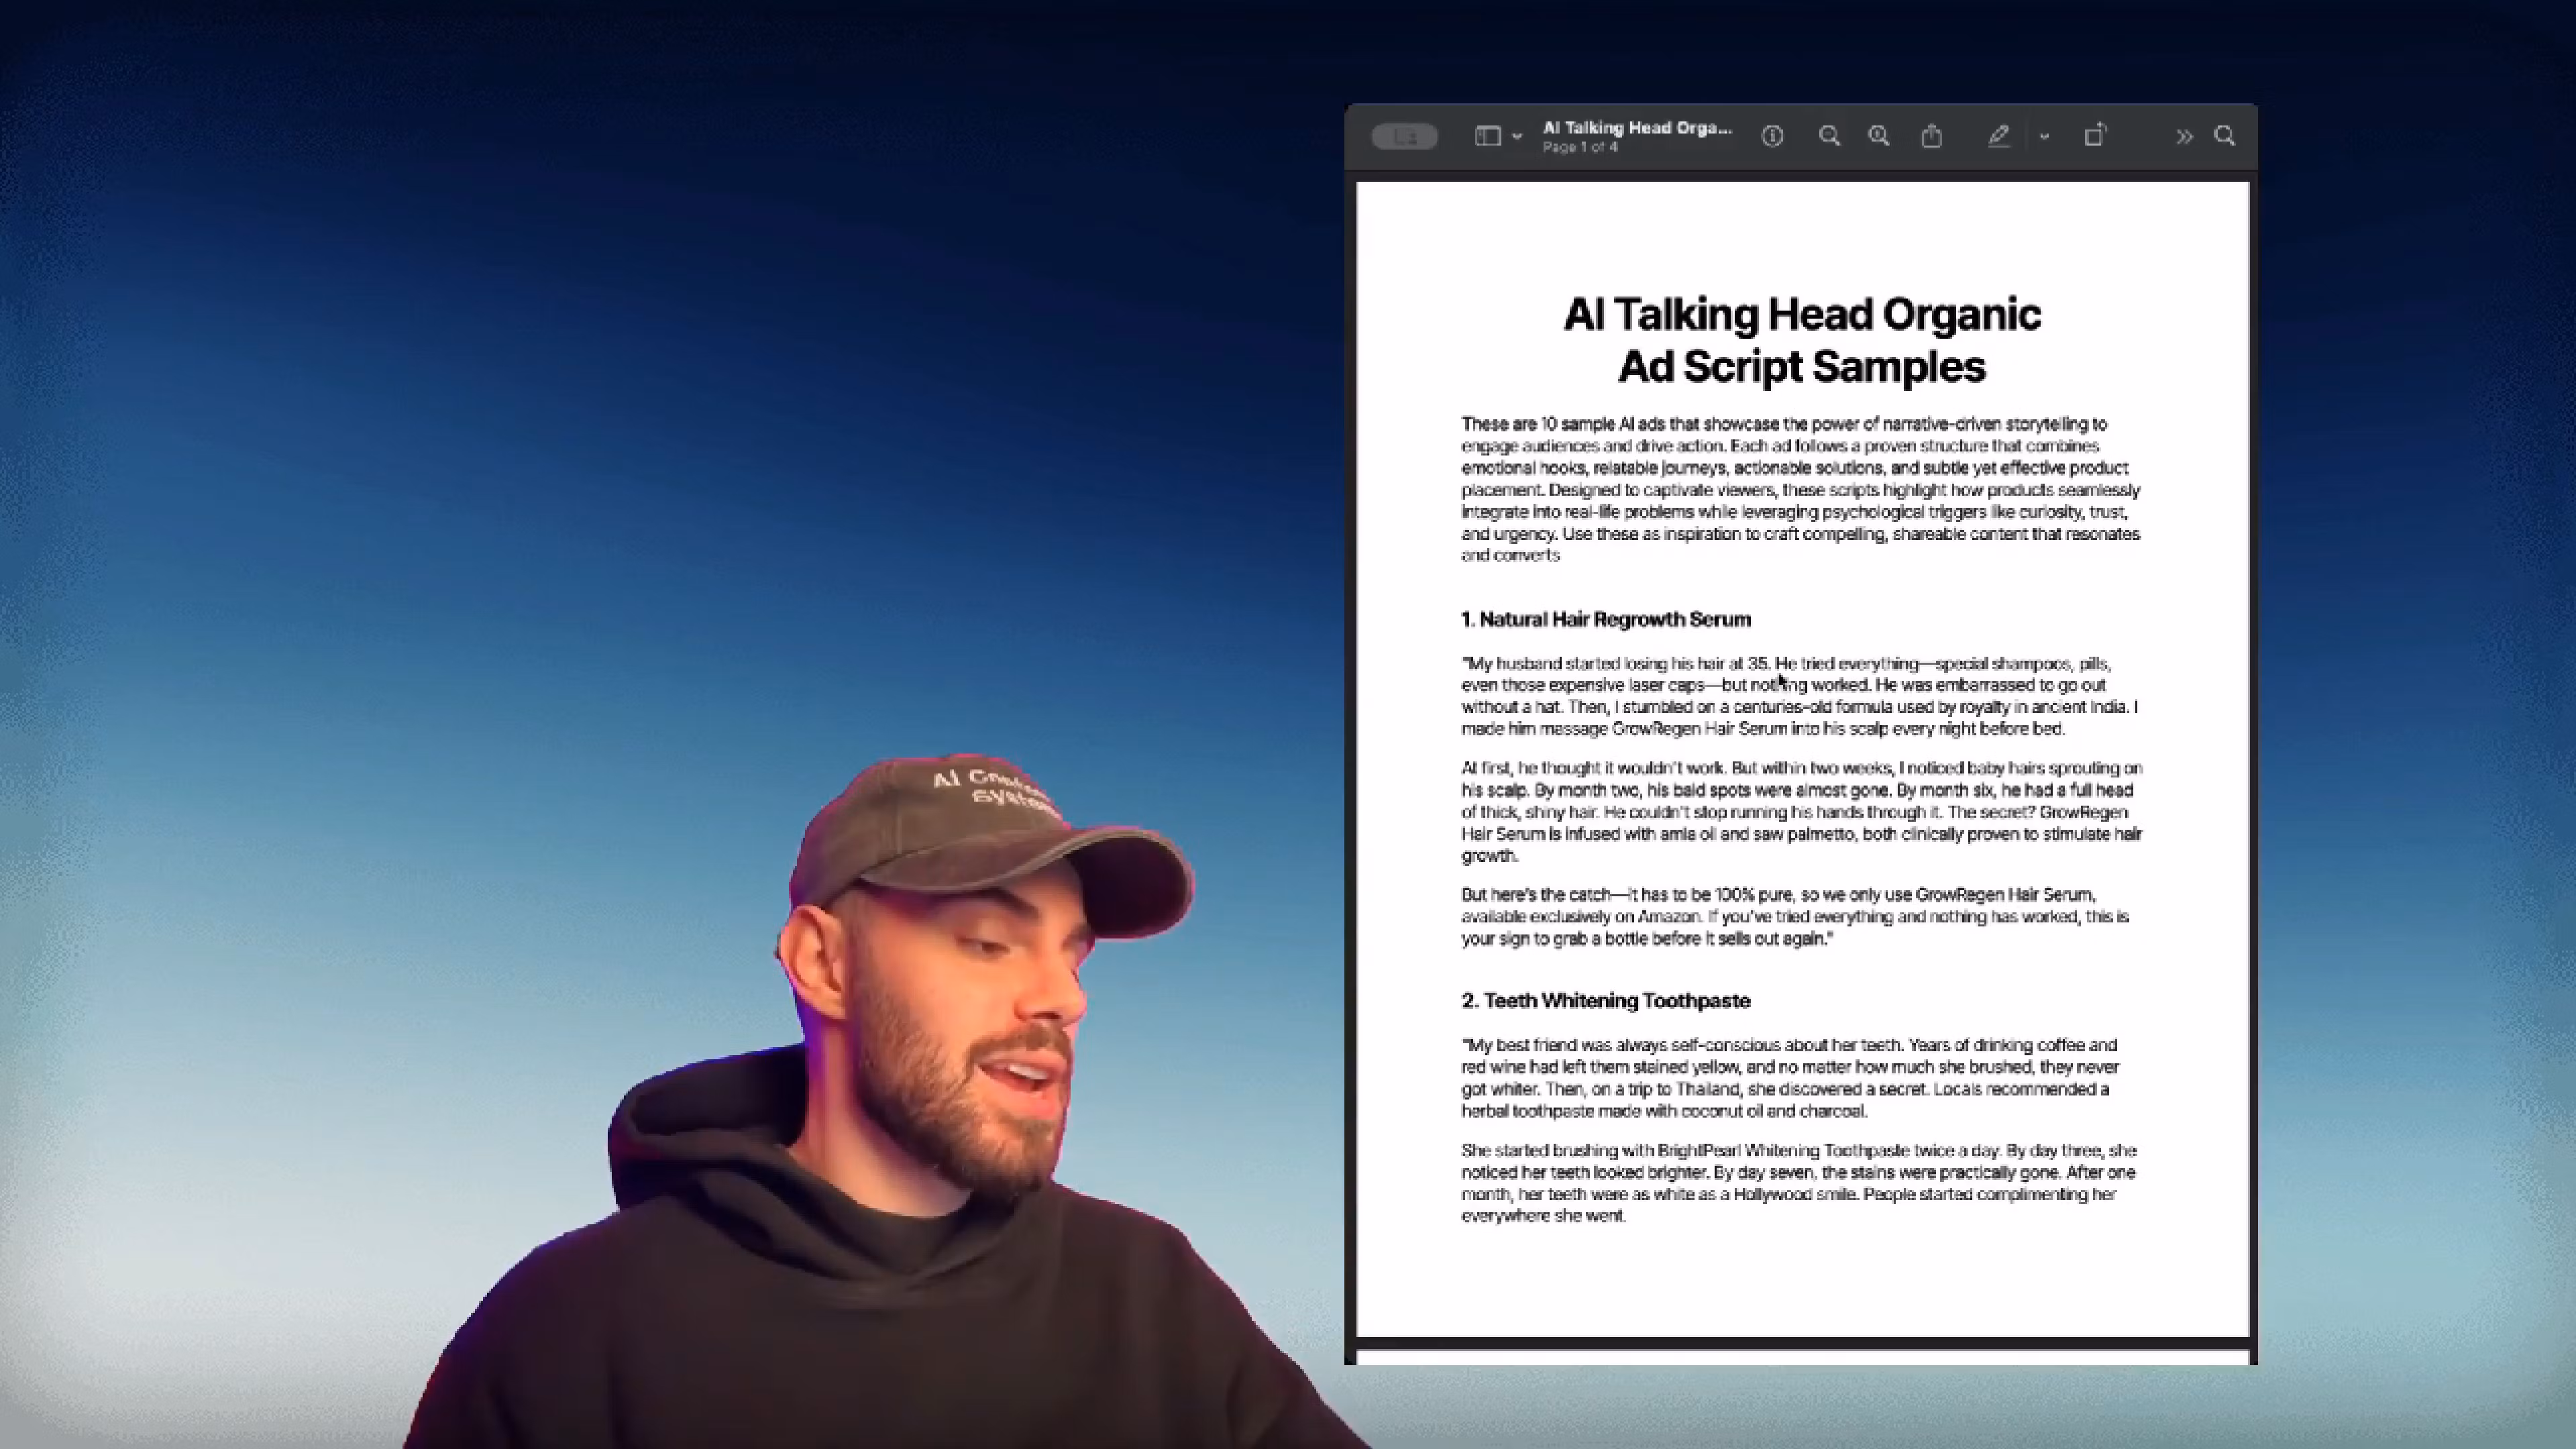Click the window title 'AI Talking Head Orga...'

click(x=1636, y=128)
